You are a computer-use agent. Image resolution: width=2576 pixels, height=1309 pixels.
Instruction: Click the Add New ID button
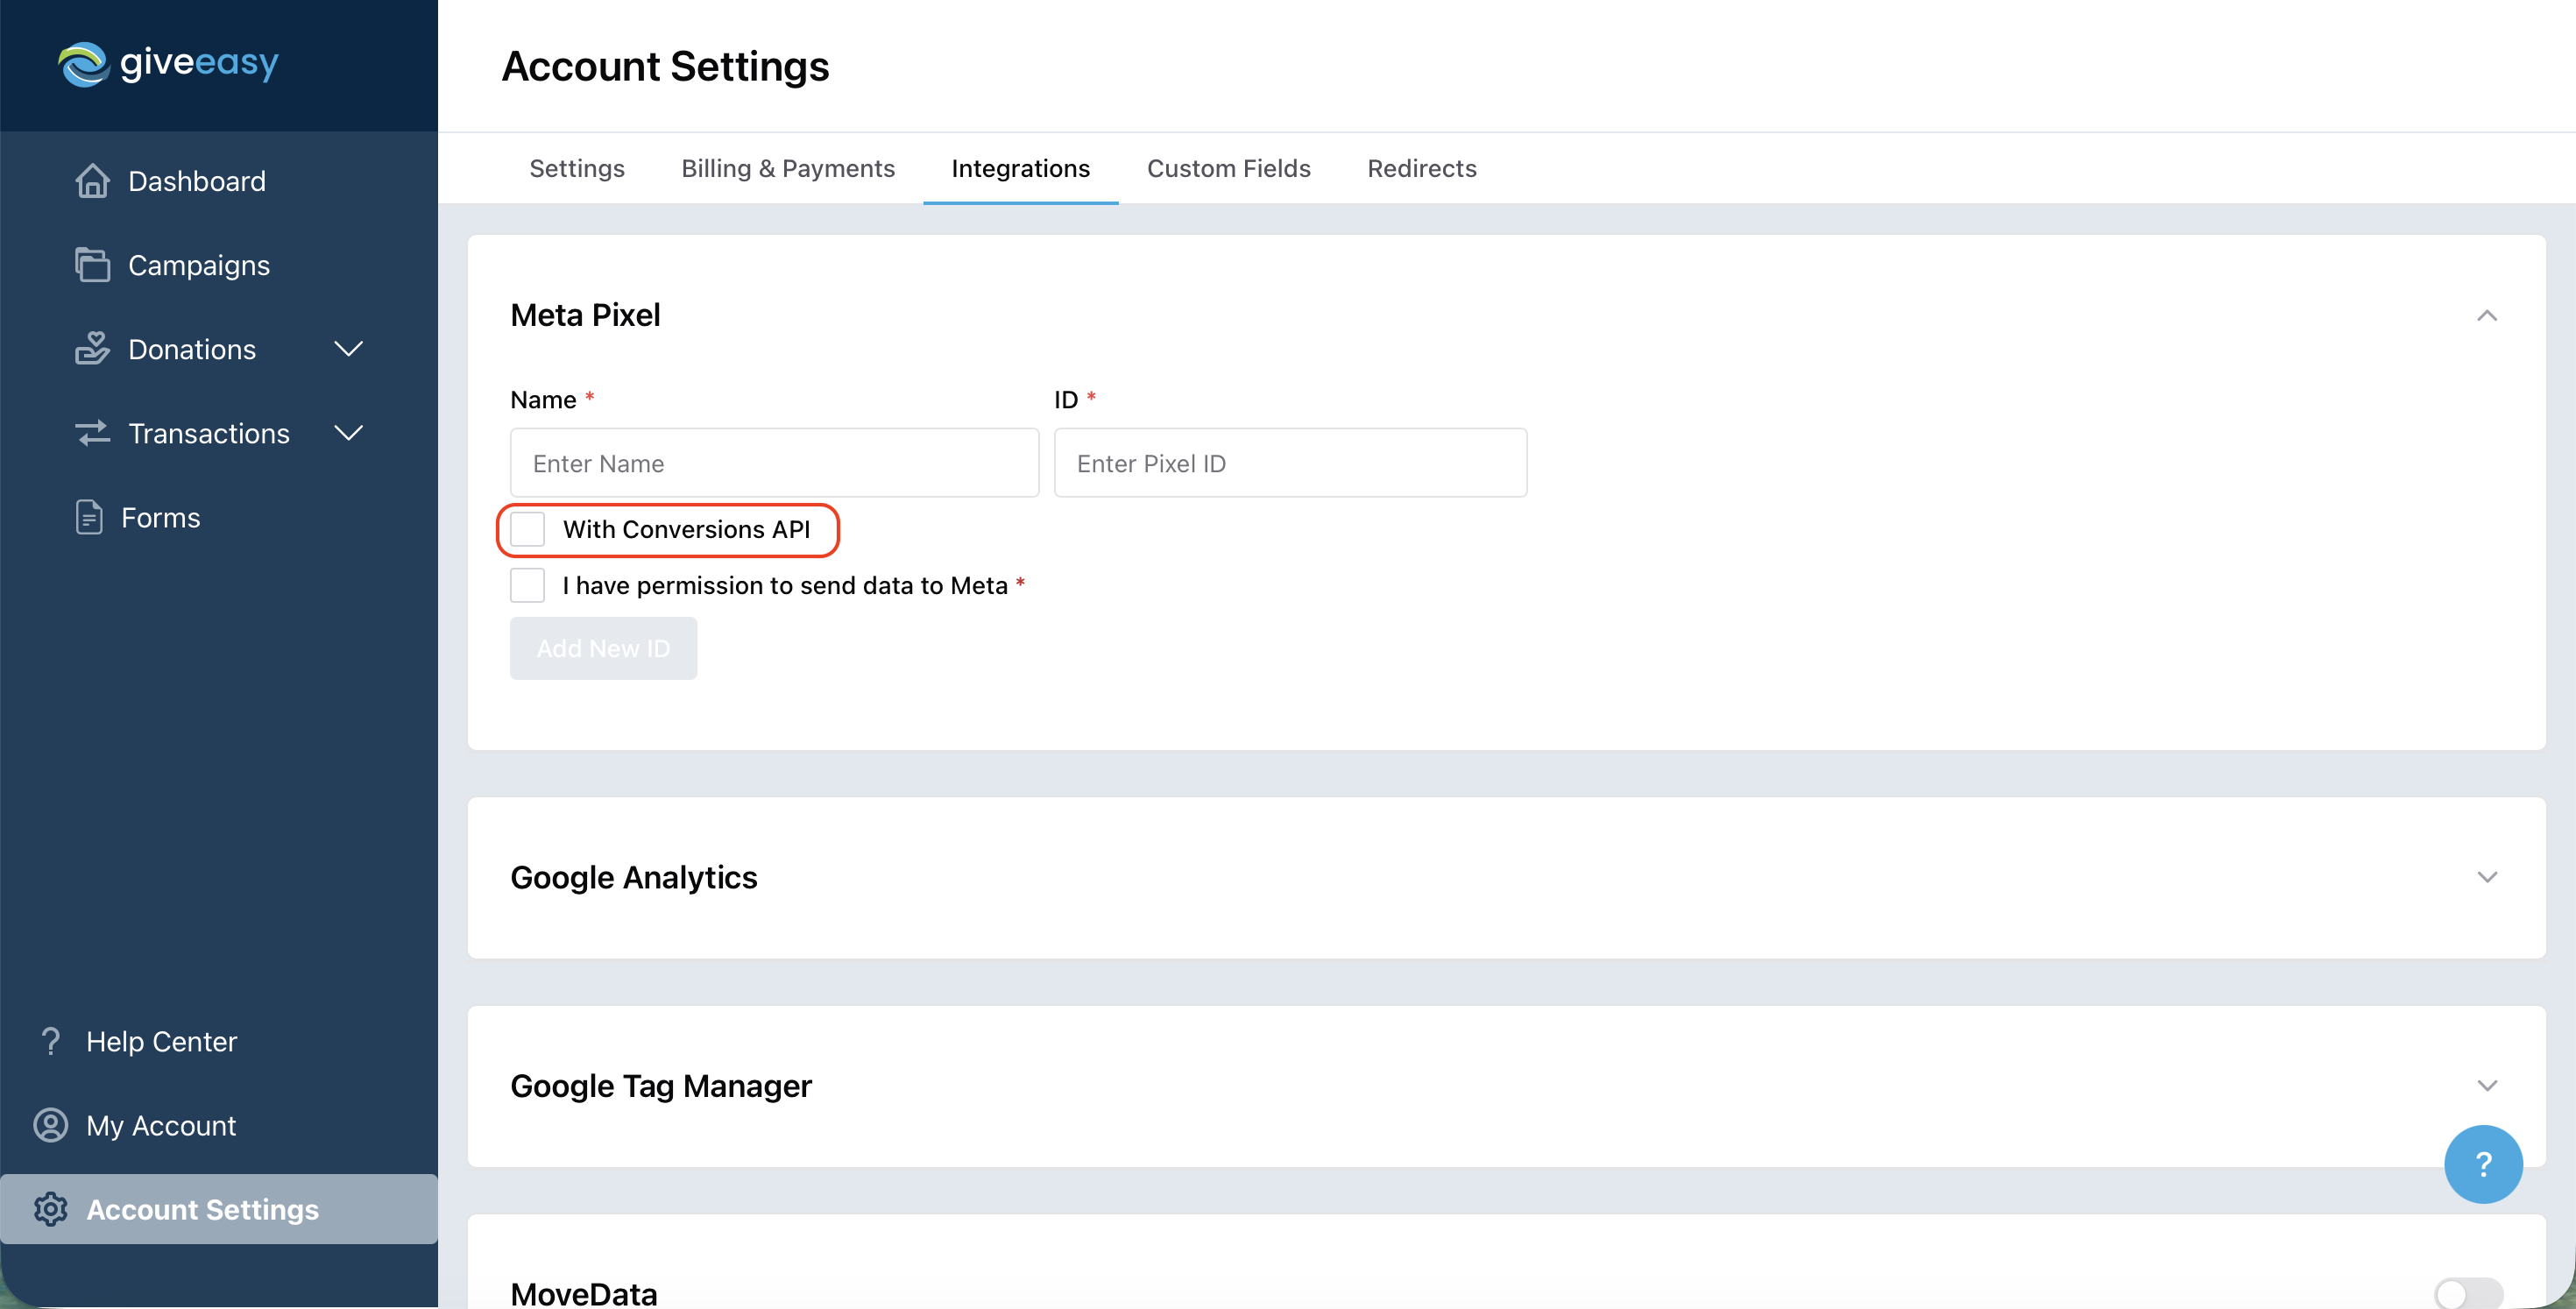tap(603, 648)
